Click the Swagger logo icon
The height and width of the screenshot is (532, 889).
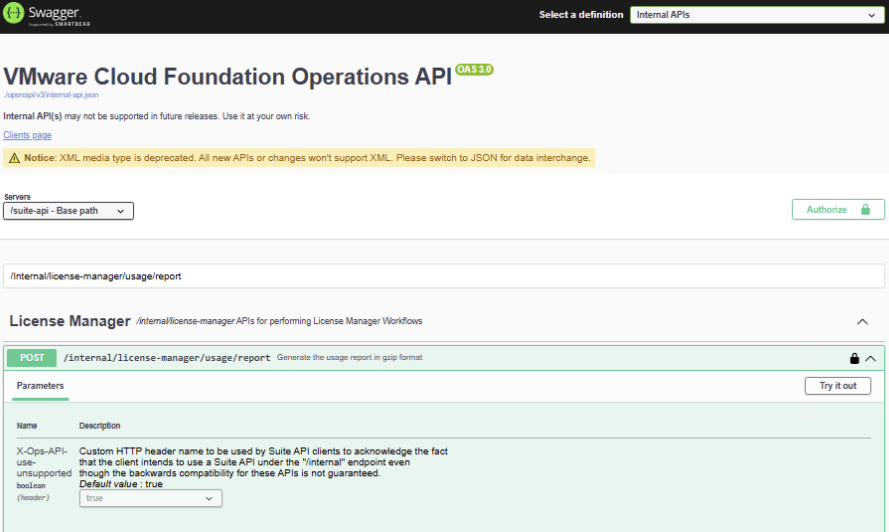click(x=13, y=13)
